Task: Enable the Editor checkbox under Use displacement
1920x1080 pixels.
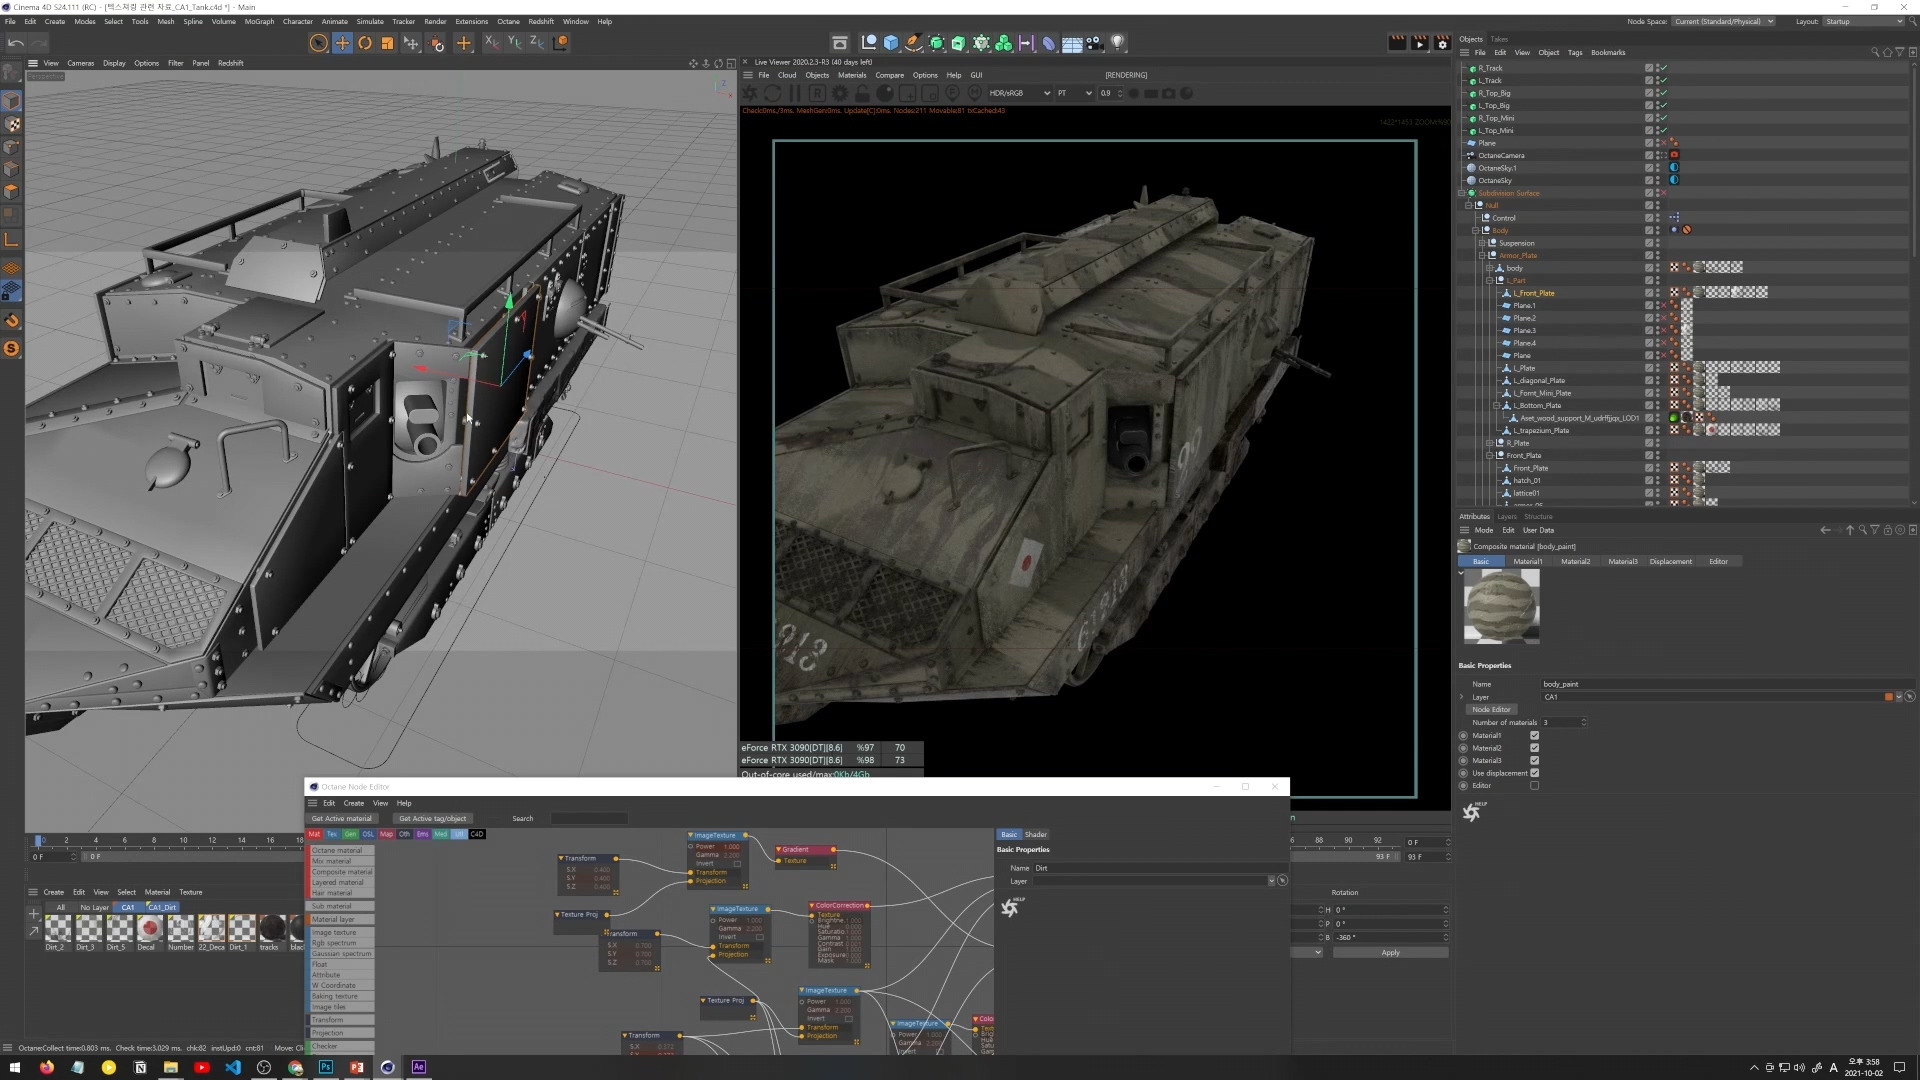Action: click(x=1534, y=785)
